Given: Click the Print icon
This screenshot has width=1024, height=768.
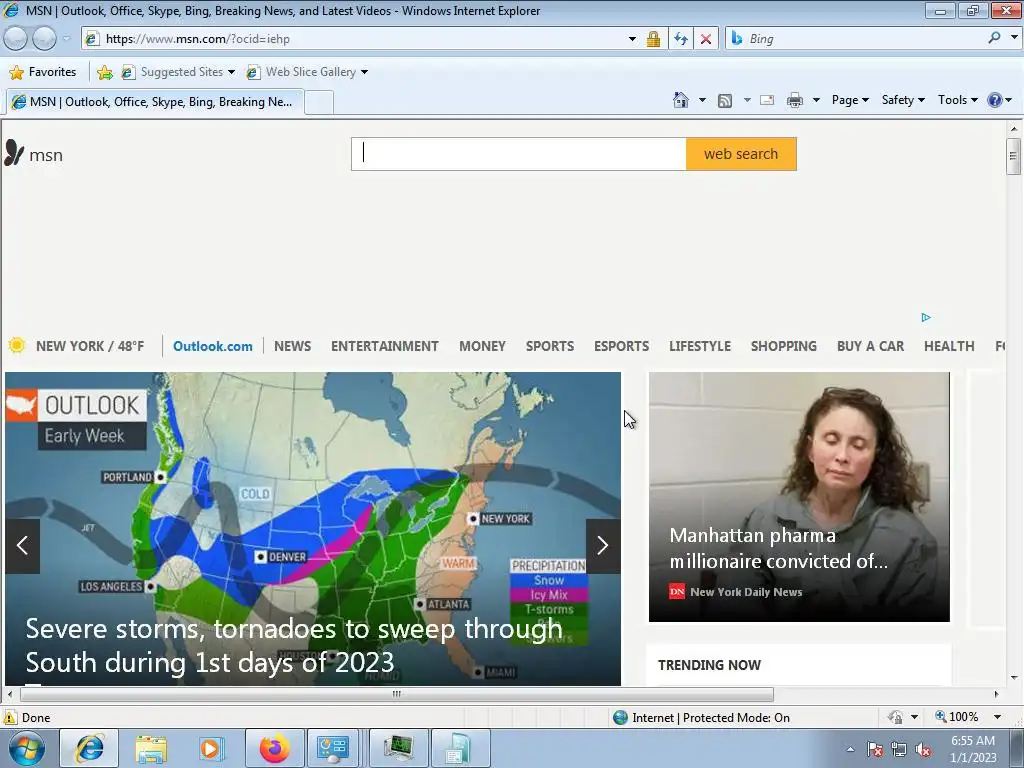Looking at the screenshot, I should pos(794,100).
